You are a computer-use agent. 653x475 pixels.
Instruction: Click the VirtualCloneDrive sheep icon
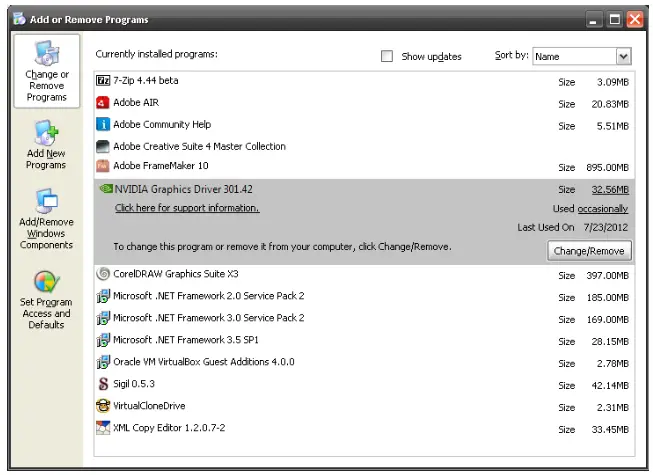coord(103,406)
